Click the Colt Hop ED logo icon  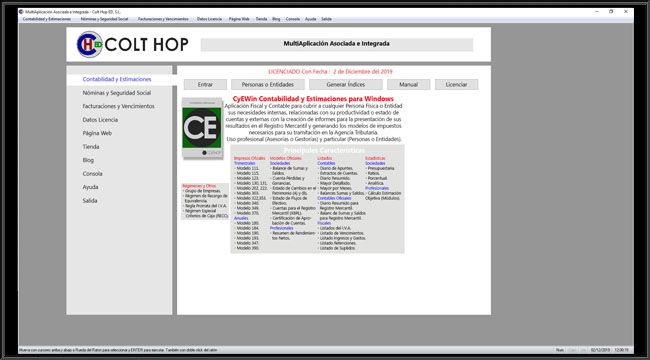pyautogui.click(x=90, y=44)
